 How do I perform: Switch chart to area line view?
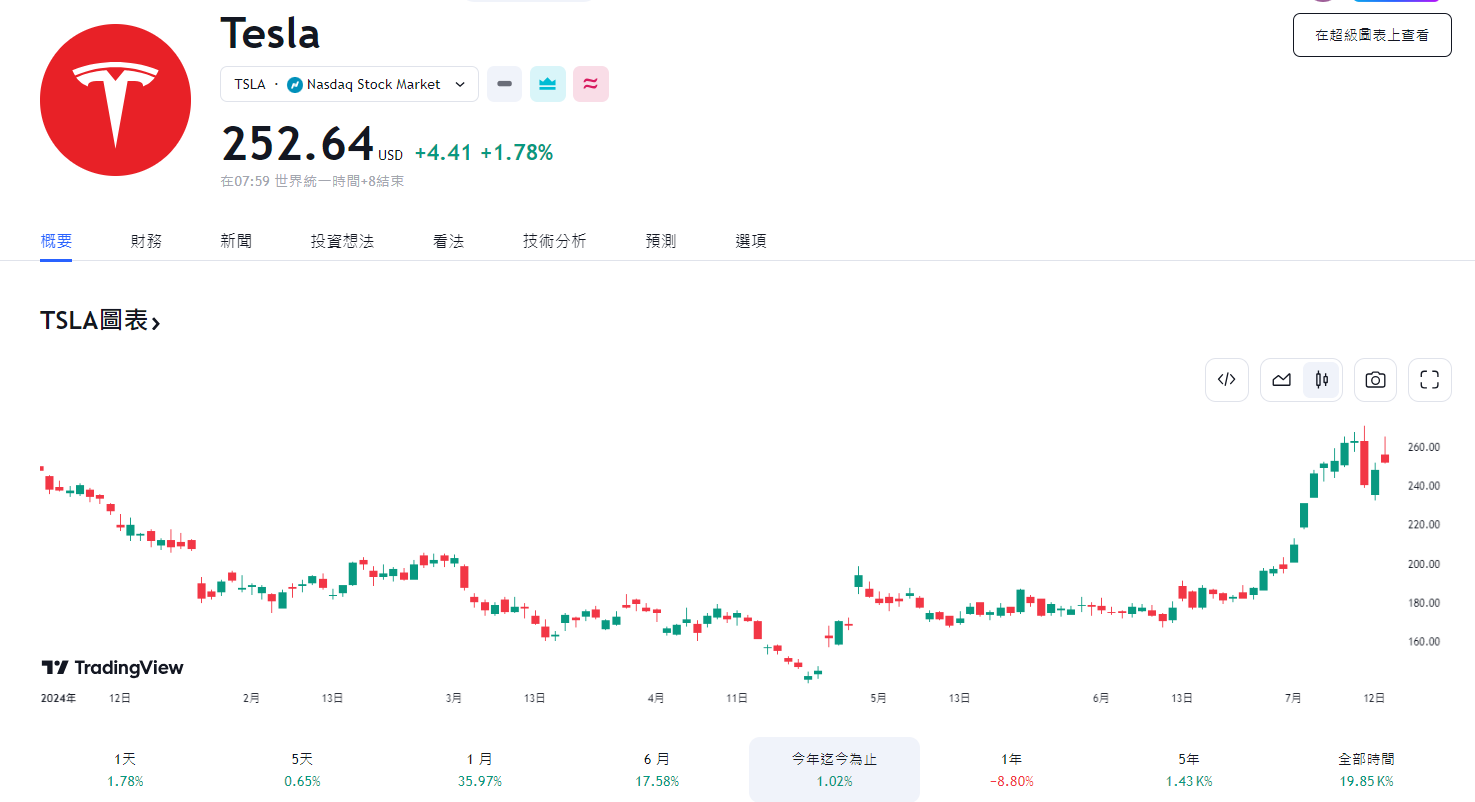click(x=1281, y=380)
